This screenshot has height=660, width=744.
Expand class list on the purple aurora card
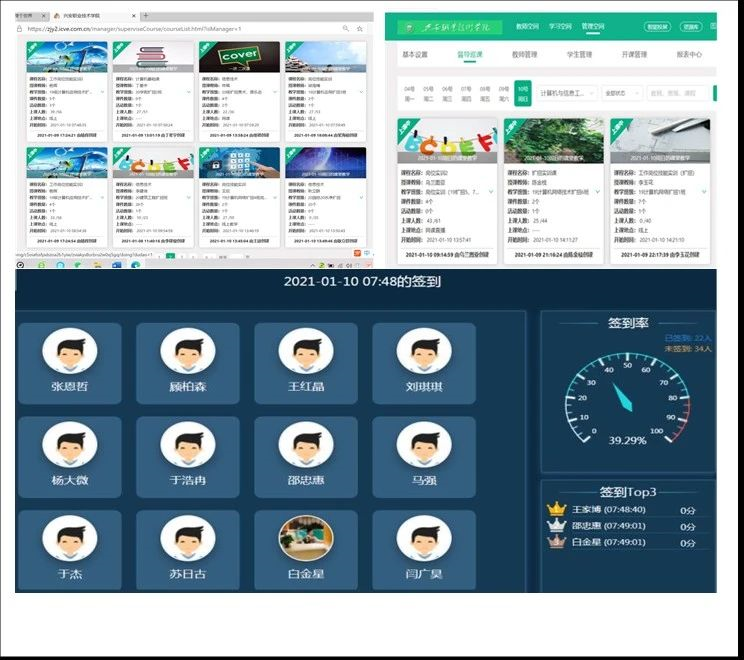pyautogui.click(x=362, y=197)
